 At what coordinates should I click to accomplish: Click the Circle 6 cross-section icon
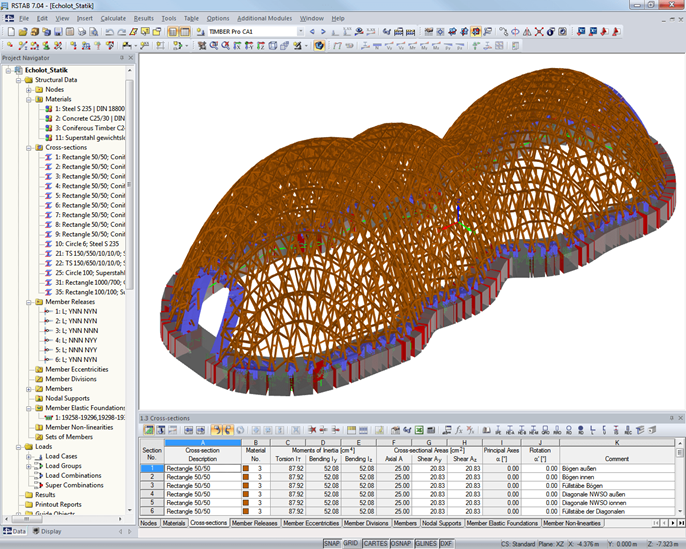[x=48, y=243]
